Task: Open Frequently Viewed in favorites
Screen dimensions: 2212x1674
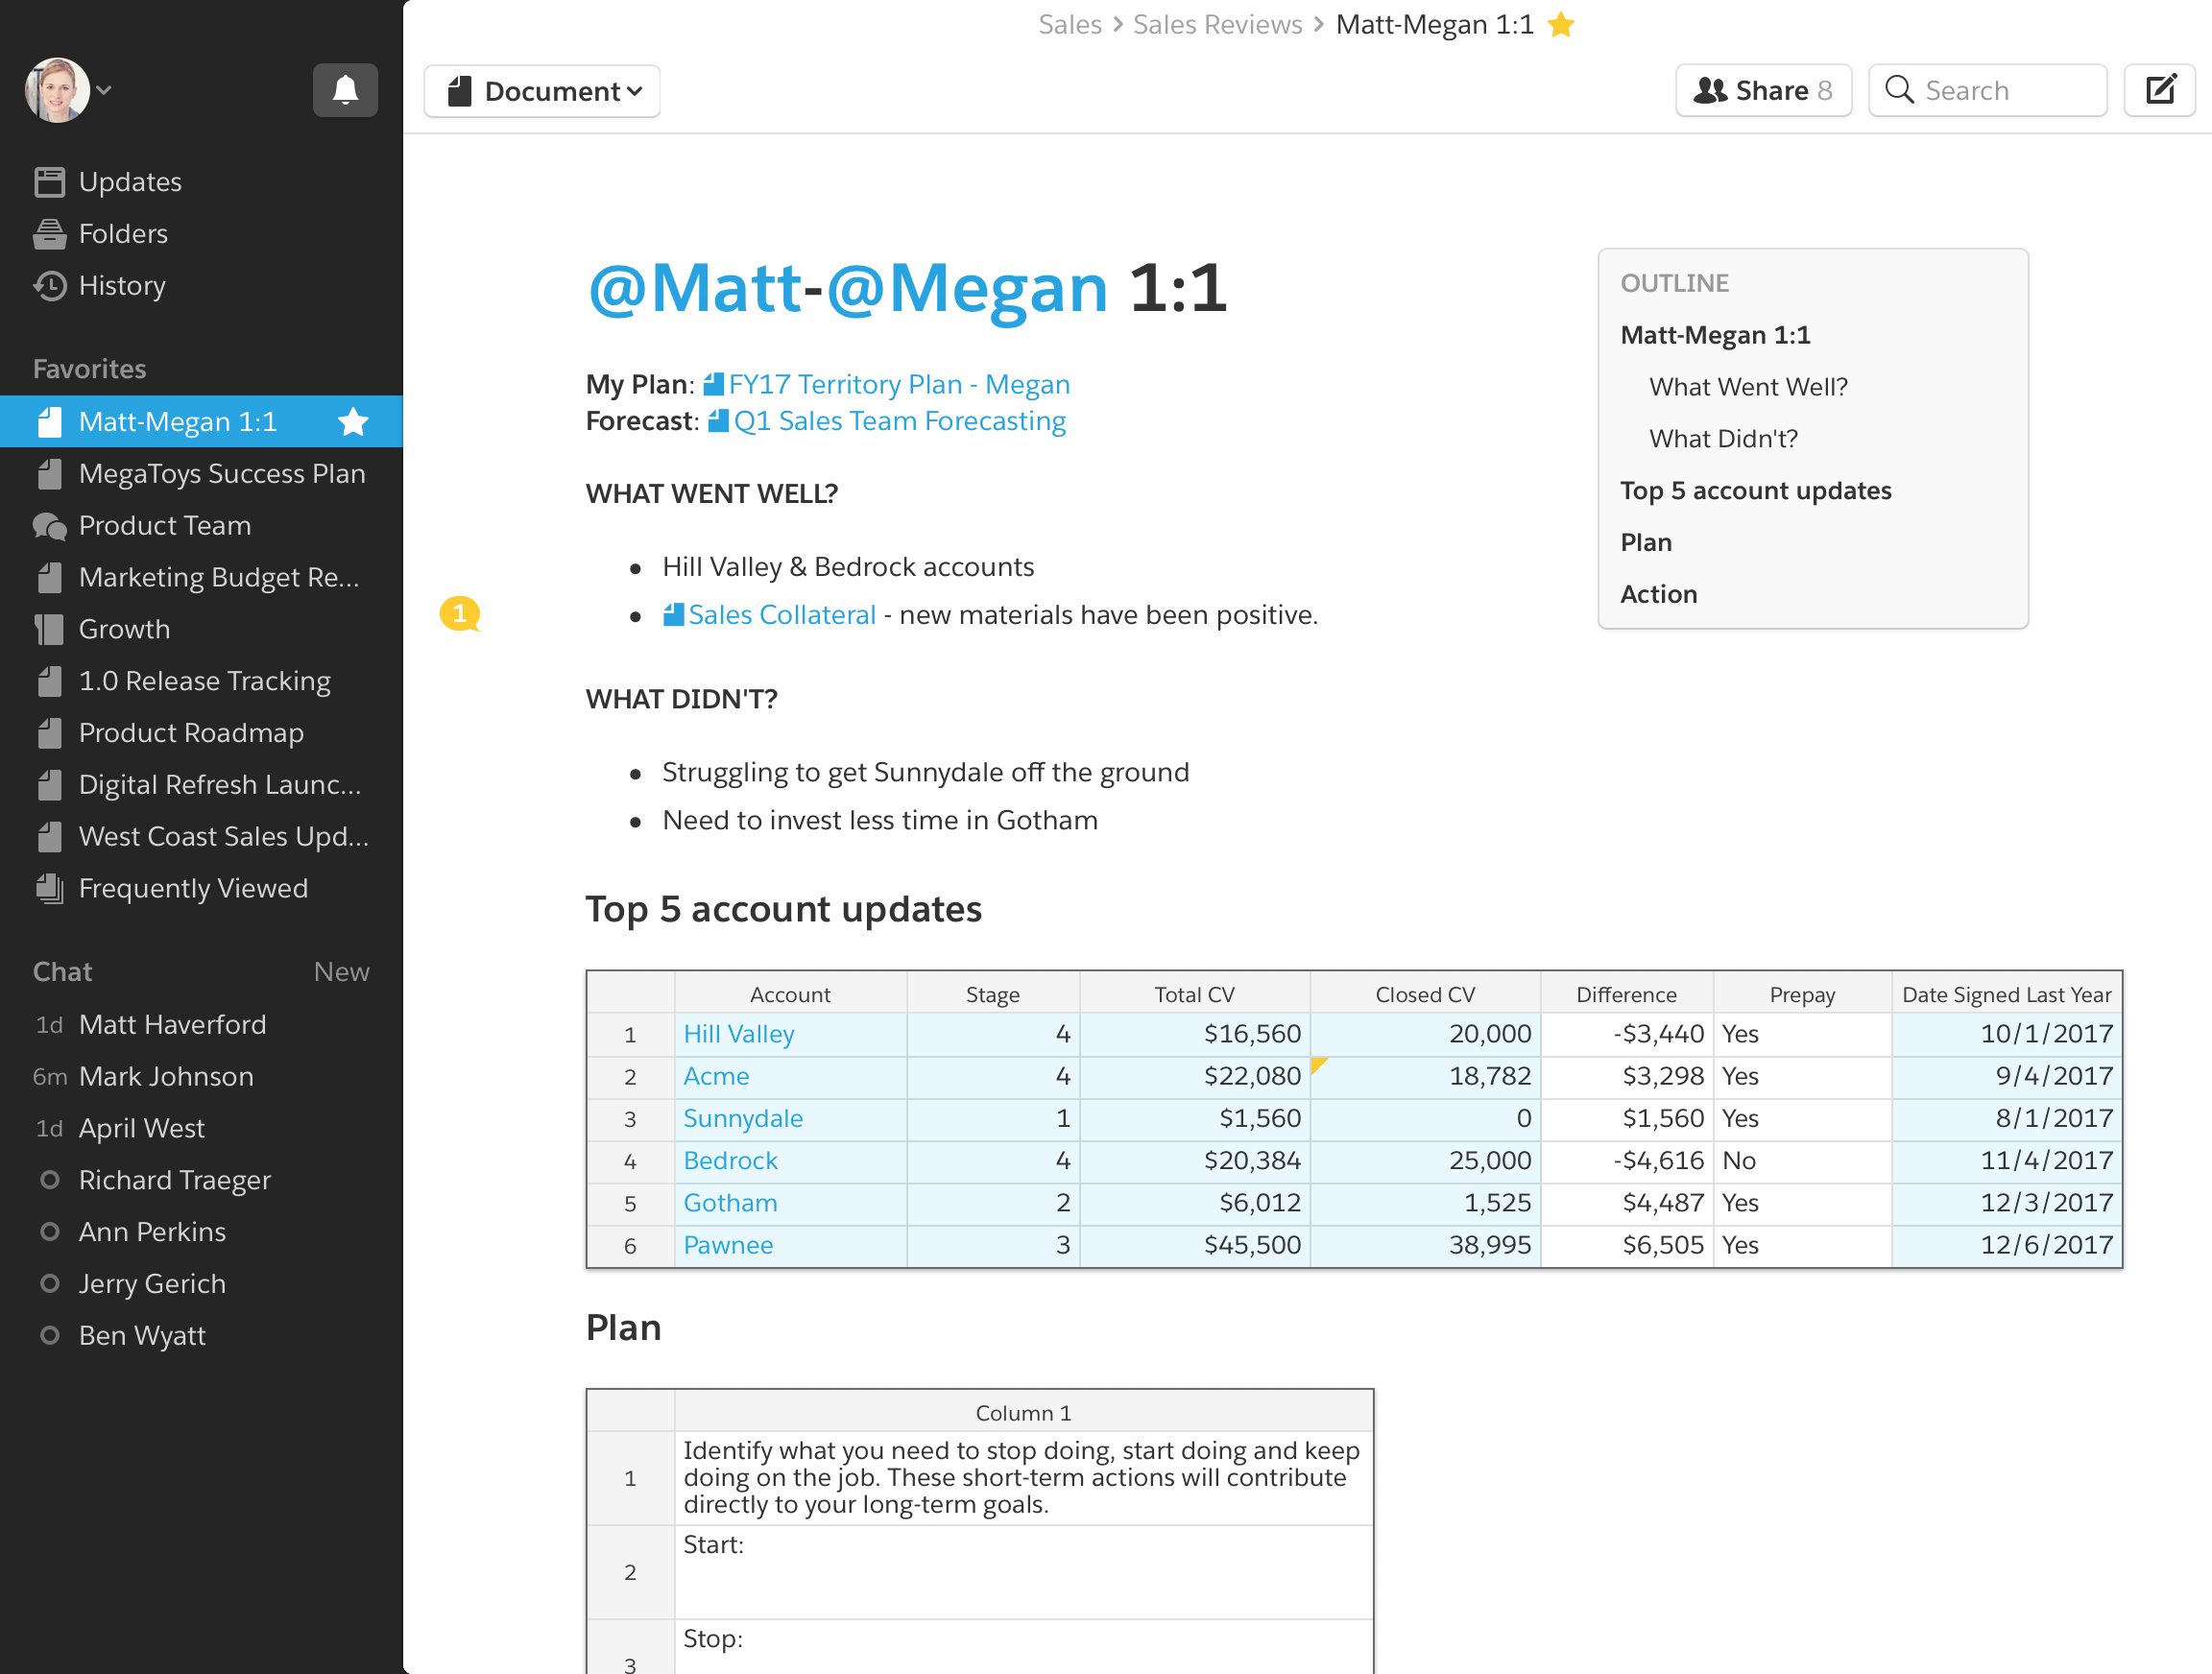Action: (x=192, y=888)
